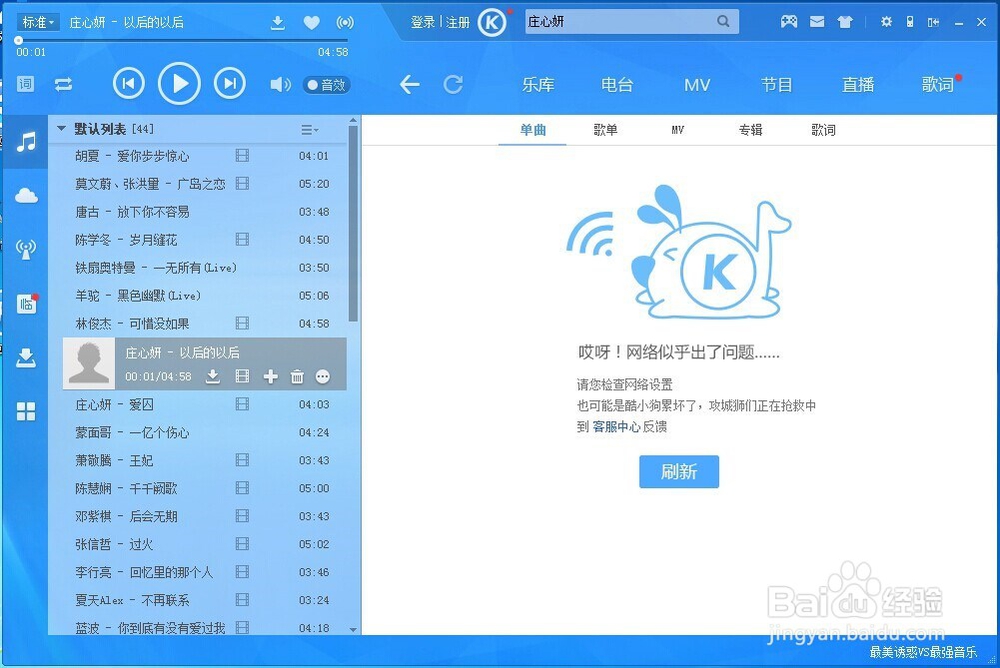Open the top 歌词 lyrics navigation tab
The height and width of the screenshot is (668, 1000).
coord(938,84)
